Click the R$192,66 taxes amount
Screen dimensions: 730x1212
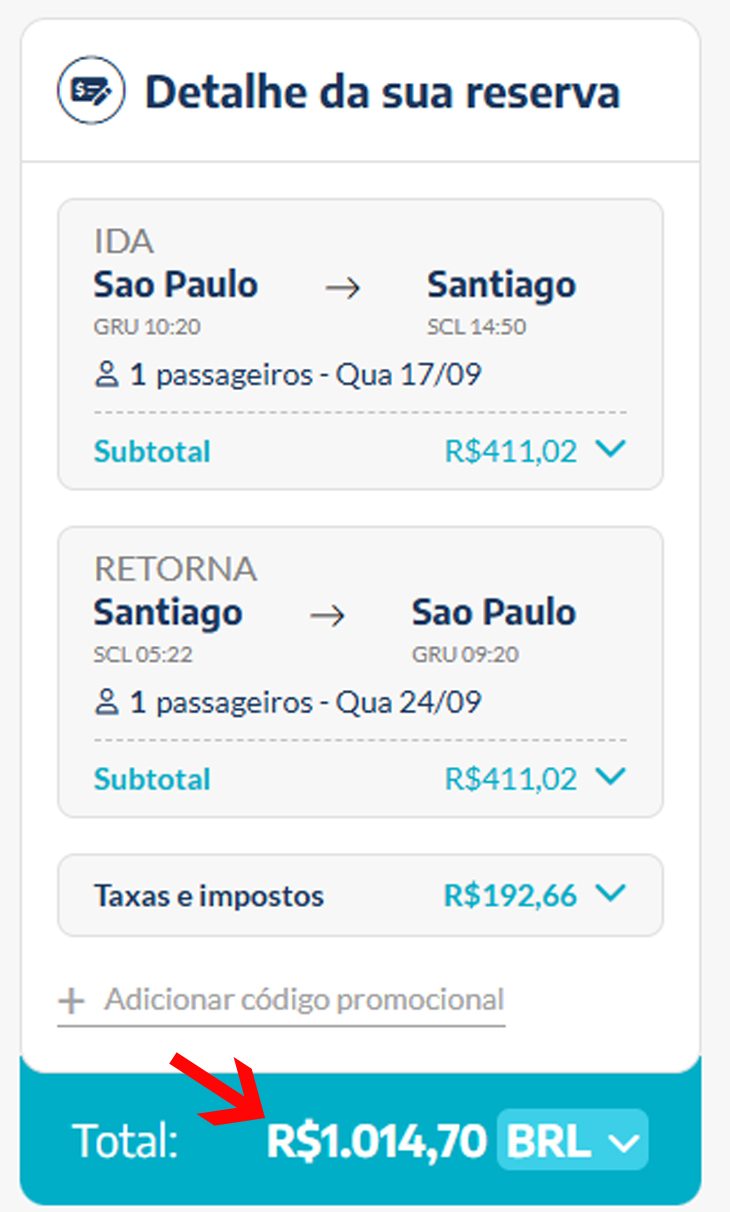[510, 896]
